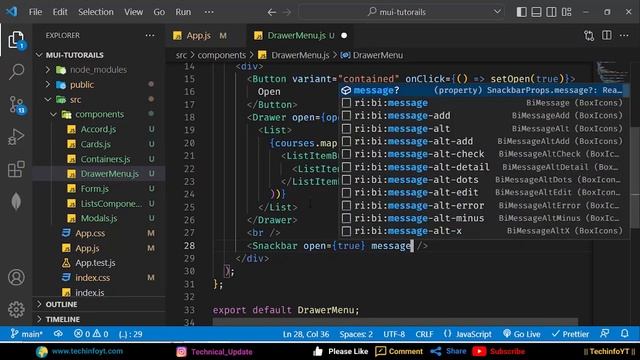Screen dimensions: 640x360
Task: Open Source Control view with 13 changes
Action: 16,104
